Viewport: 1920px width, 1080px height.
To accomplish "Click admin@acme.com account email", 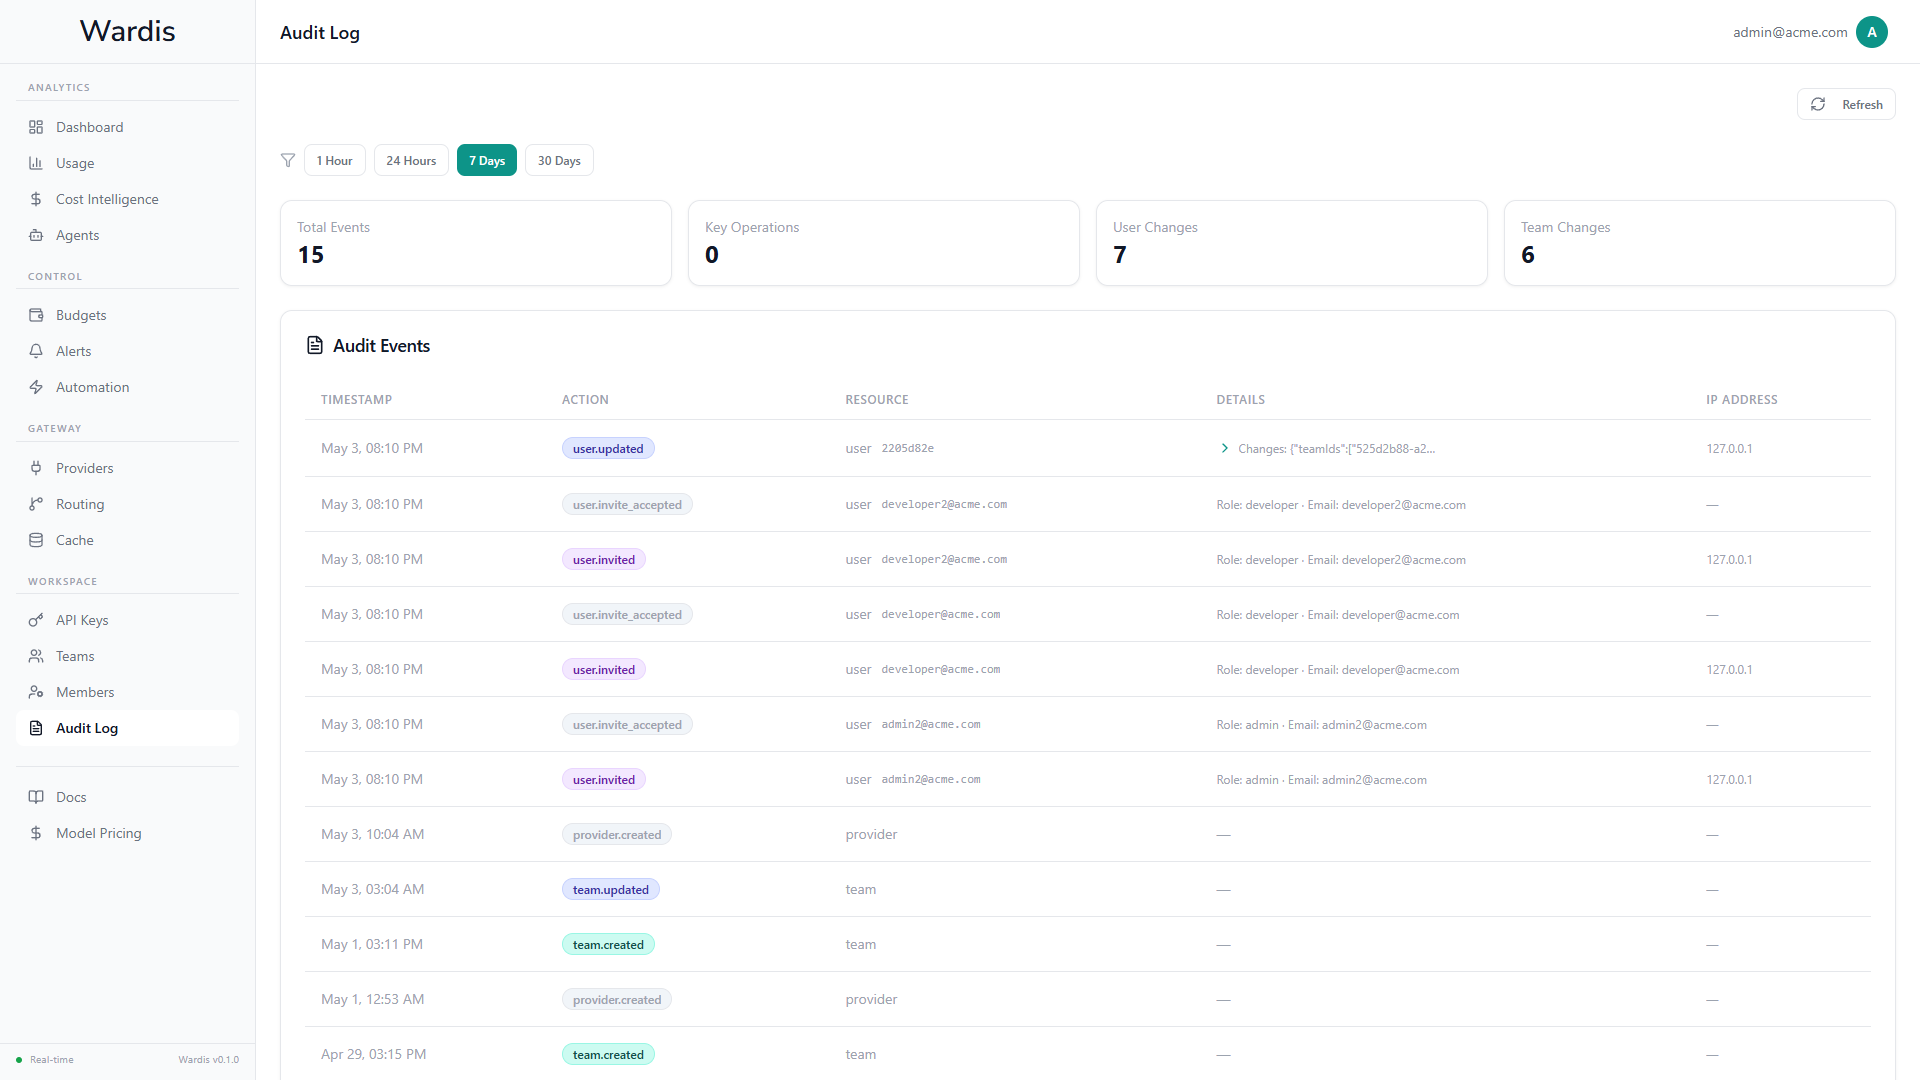I will coord(1790,32).
